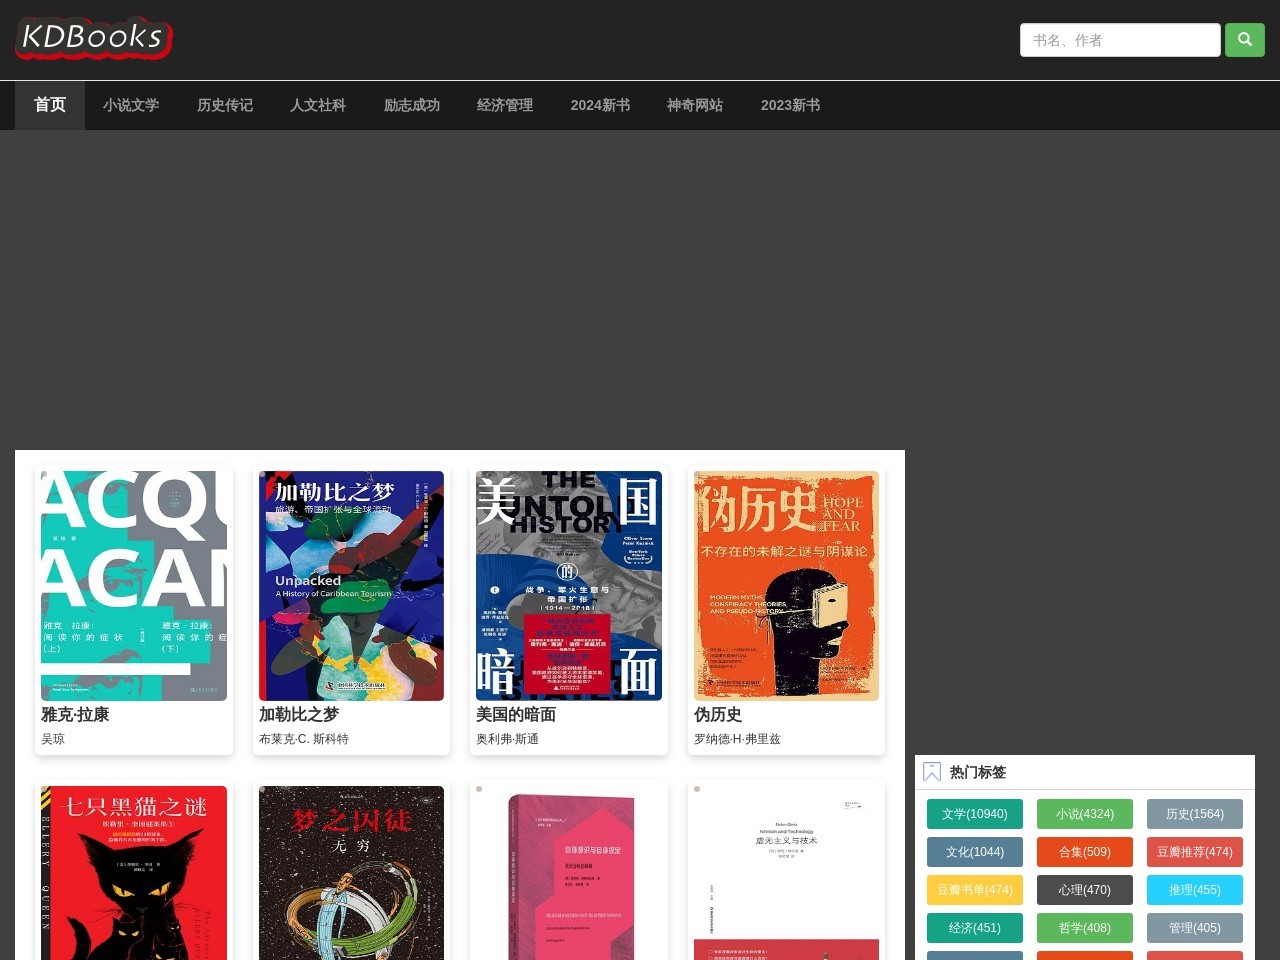Click author name 奥利弗·斯通
This screenshot has height=960, width=1280.
point(507,739)
